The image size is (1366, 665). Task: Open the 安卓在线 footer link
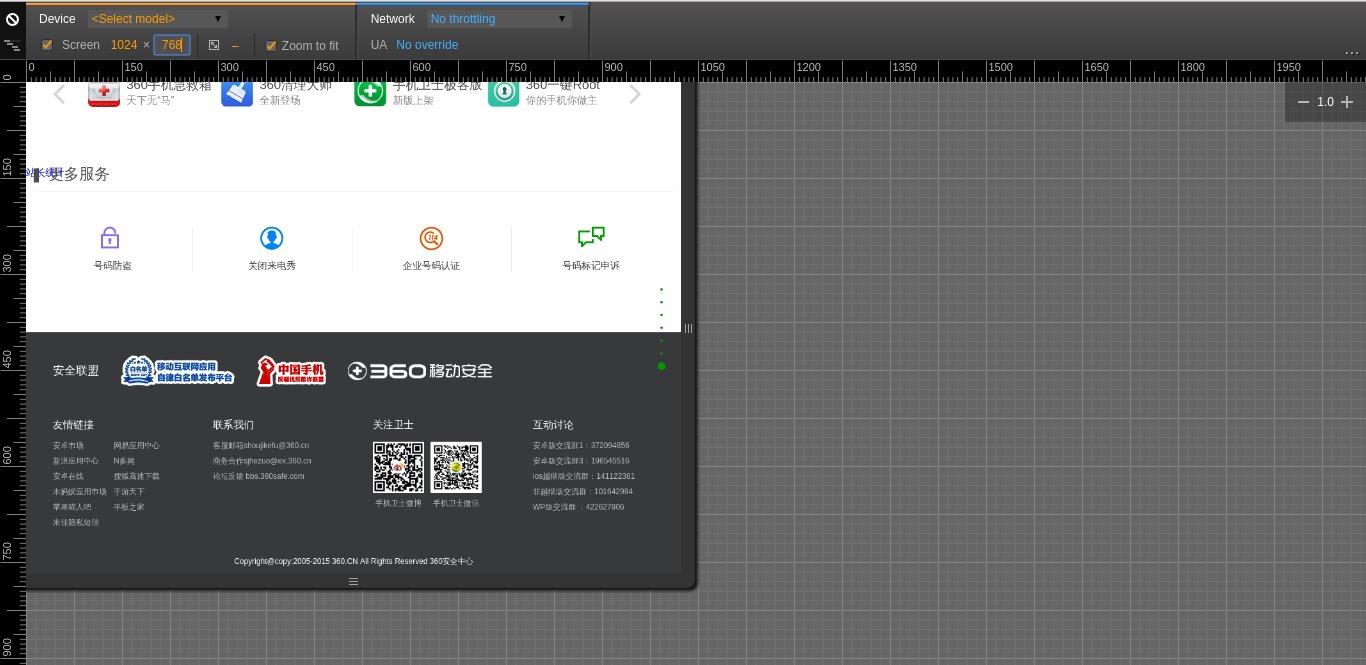69,476
